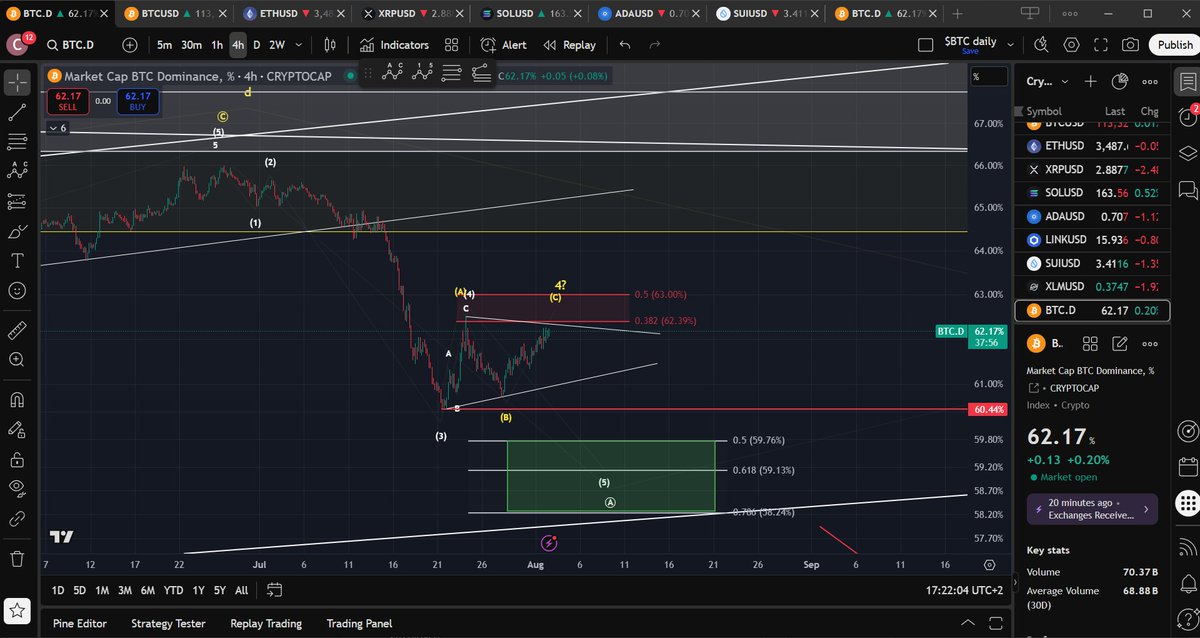Open the indicator templates grid
This screenshot has height=638, width=1200.
click(452, 45)
